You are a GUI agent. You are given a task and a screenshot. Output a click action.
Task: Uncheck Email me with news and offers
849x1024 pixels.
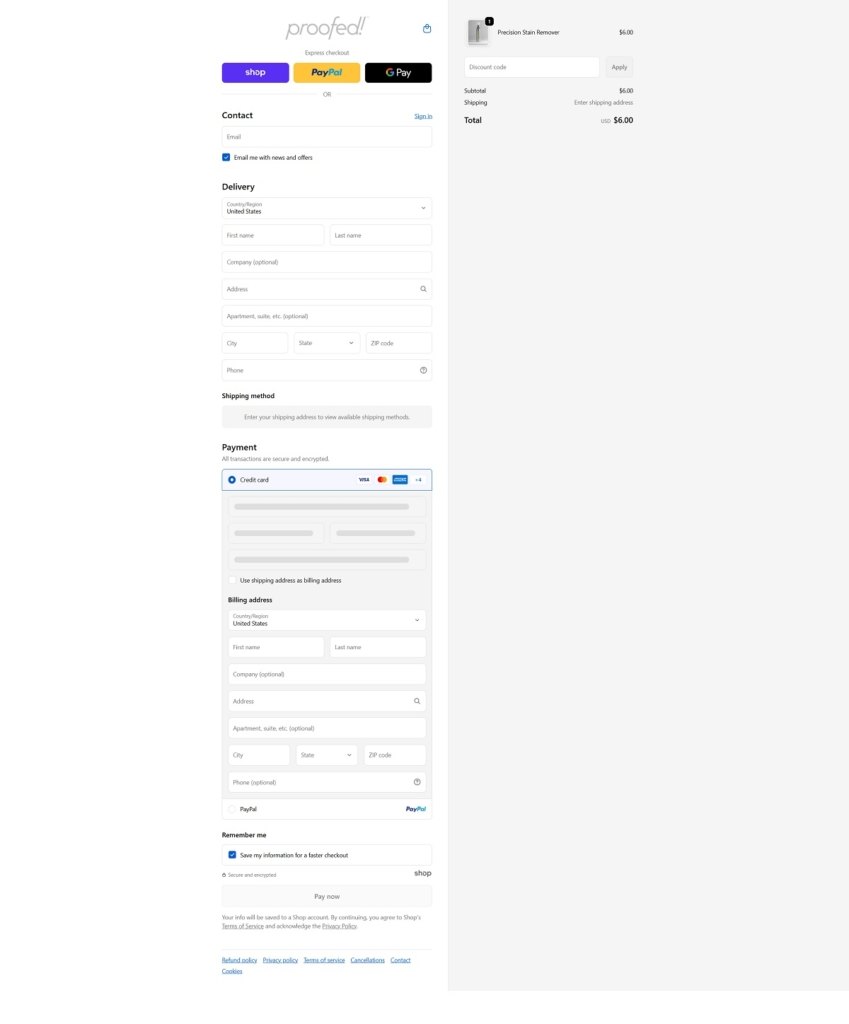(x=226, y=157)
